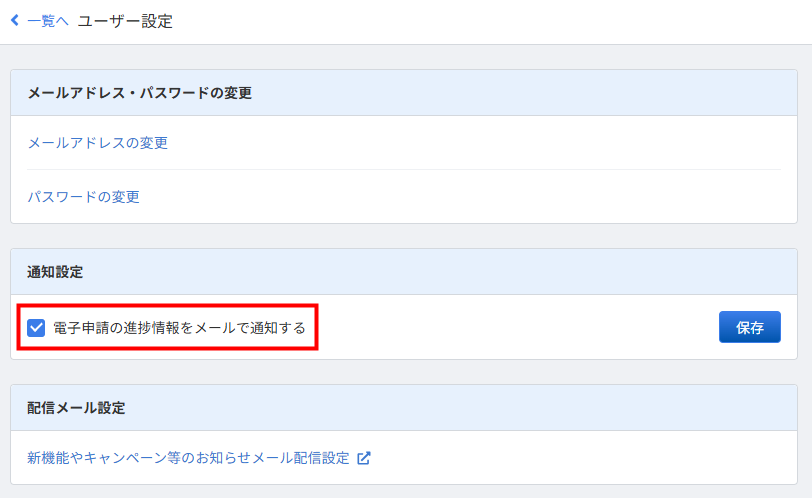Click empty area of the top header bar
Screen dimensions: 812x498
pos(500,21)
